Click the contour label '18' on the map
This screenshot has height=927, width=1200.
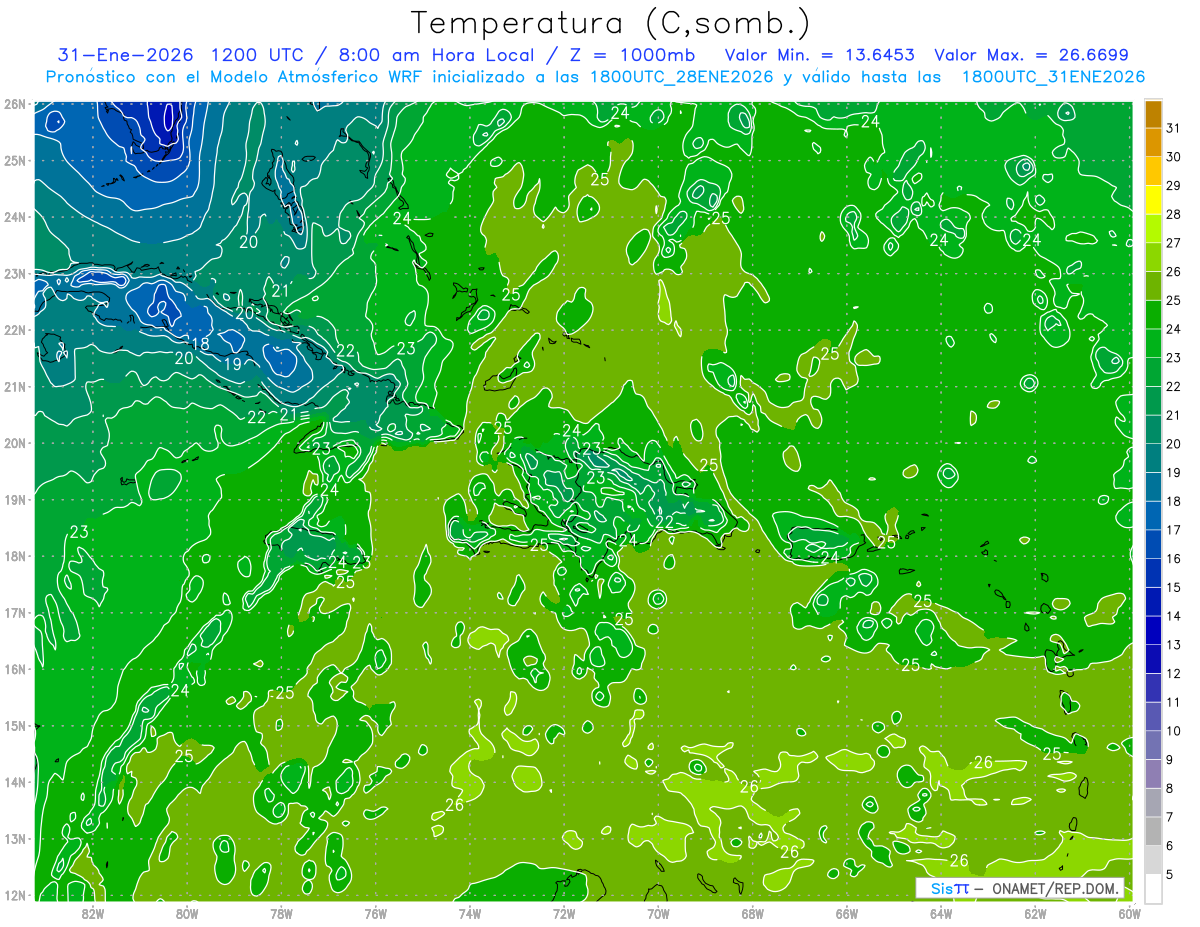pos(200,344)
